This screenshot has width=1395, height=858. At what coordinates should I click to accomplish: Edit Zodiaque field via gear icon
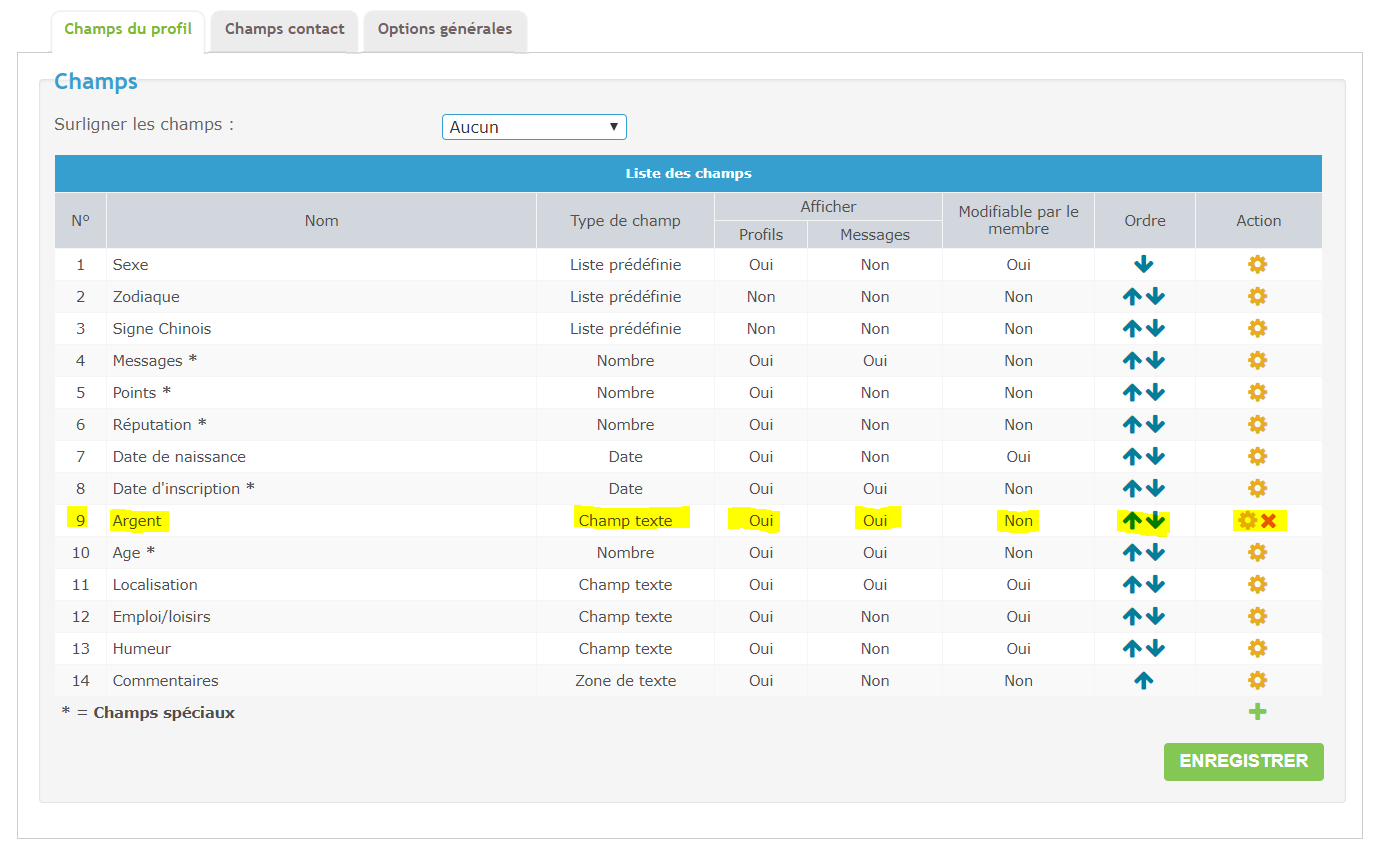pos(1258,297)
